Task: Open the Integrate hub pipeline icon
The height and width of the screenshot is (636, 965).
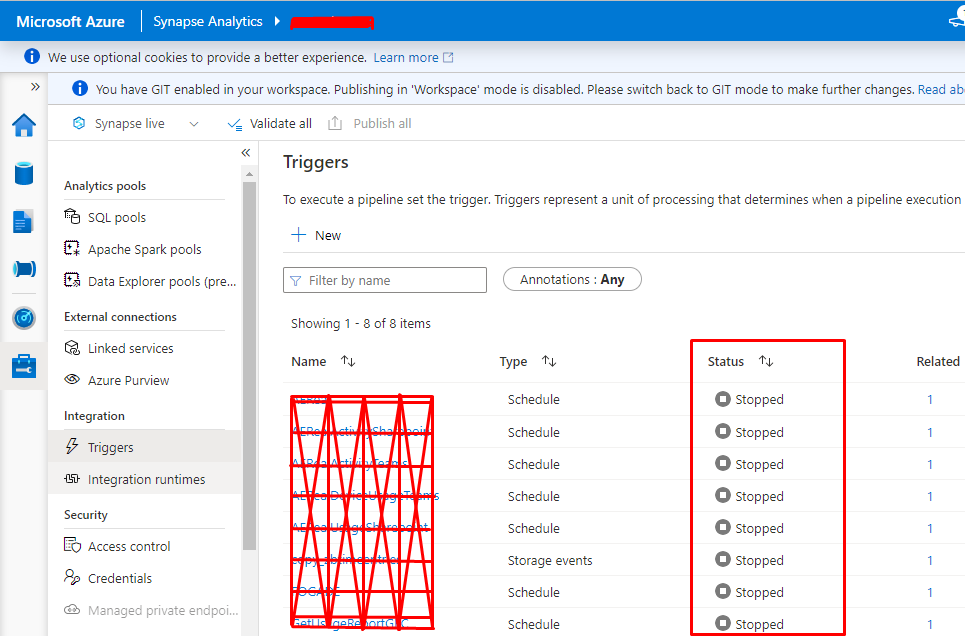Action: pos(24,269)
